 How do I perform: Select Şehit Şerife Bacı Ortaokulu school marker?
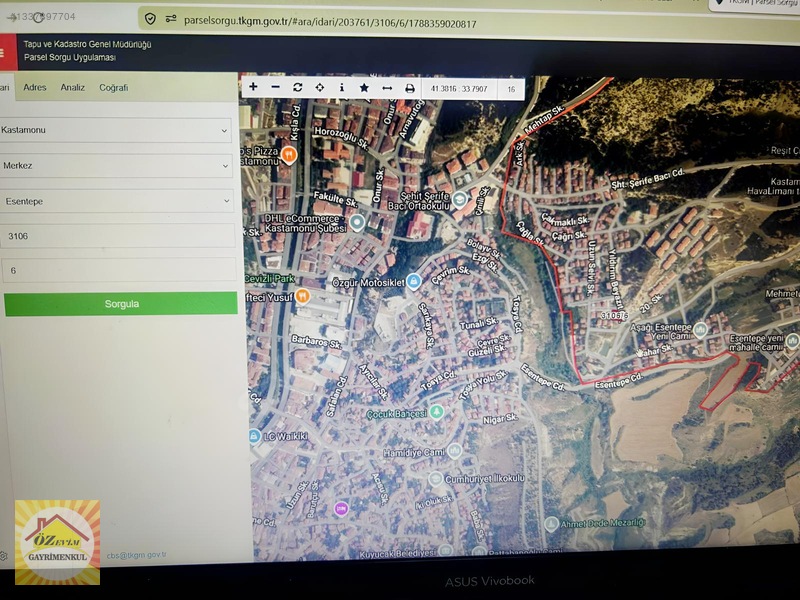459,200
